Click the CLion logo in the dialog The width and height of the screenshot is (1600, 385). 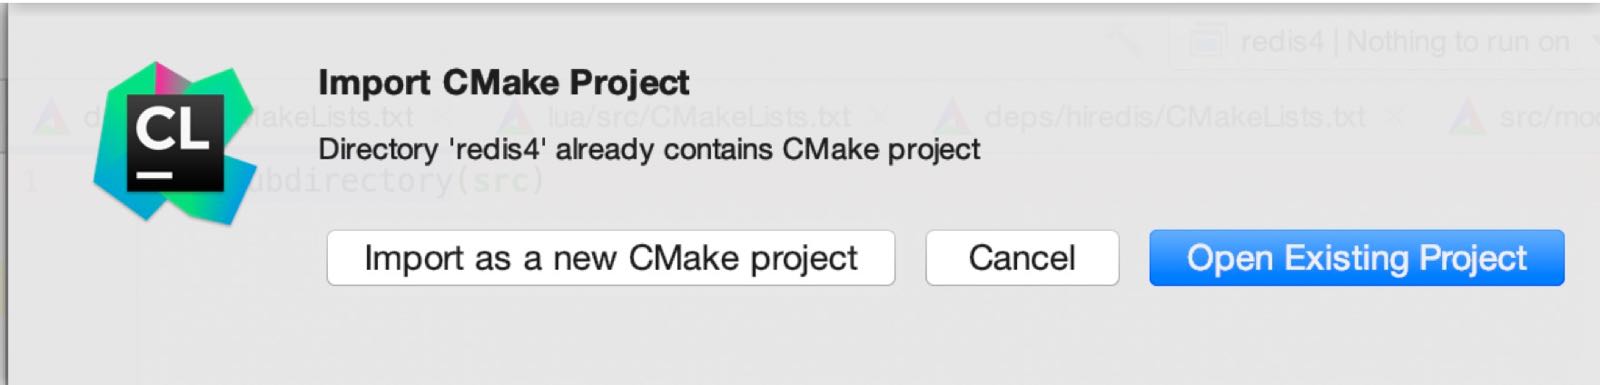tap(174, 142)
